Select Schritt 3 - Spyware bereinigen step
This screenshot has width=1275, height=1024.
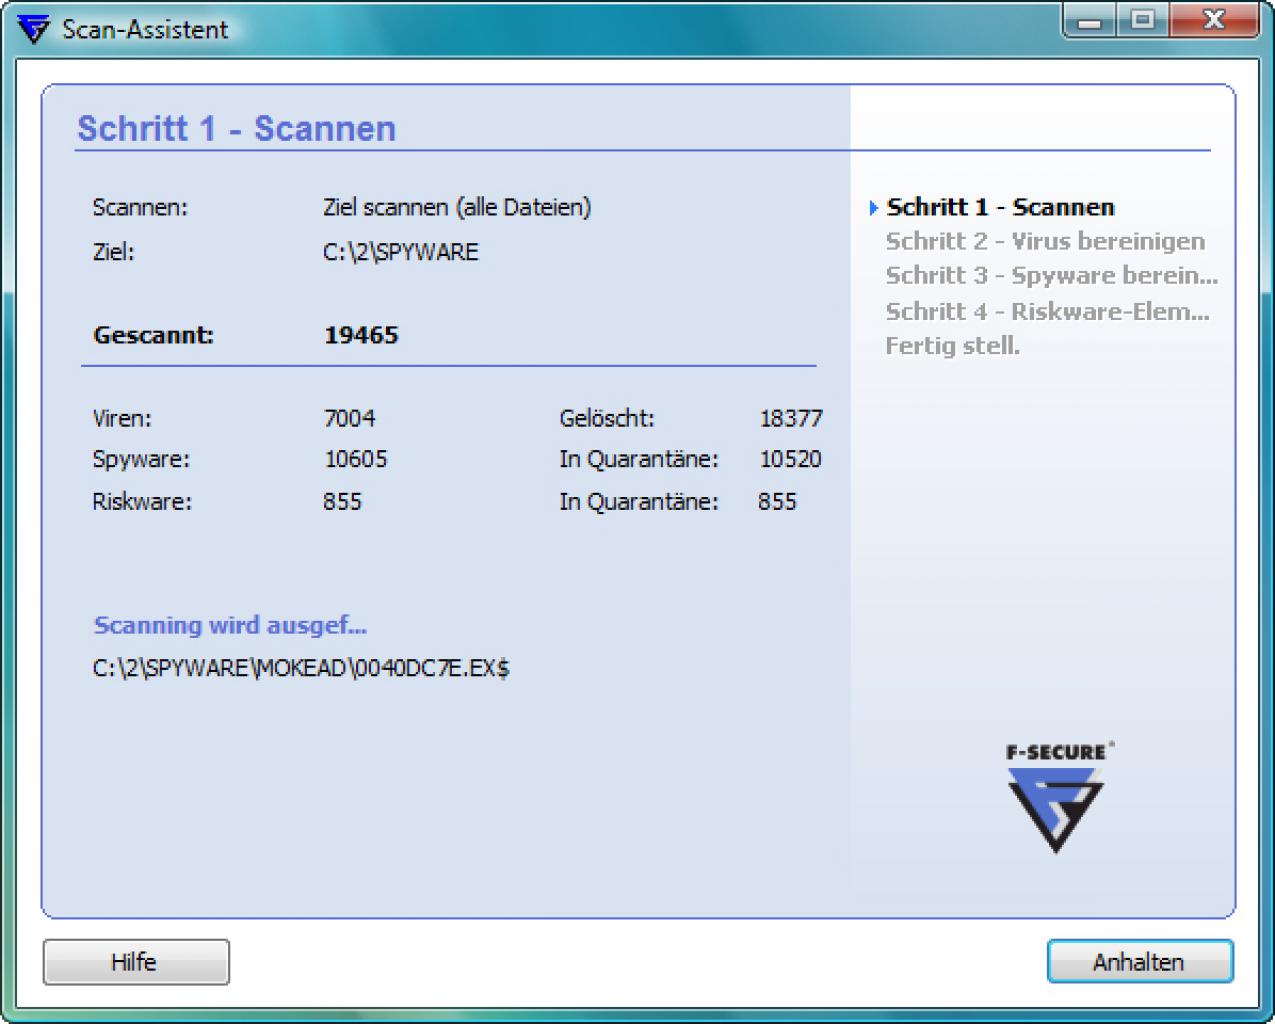tap(1051, 275)
